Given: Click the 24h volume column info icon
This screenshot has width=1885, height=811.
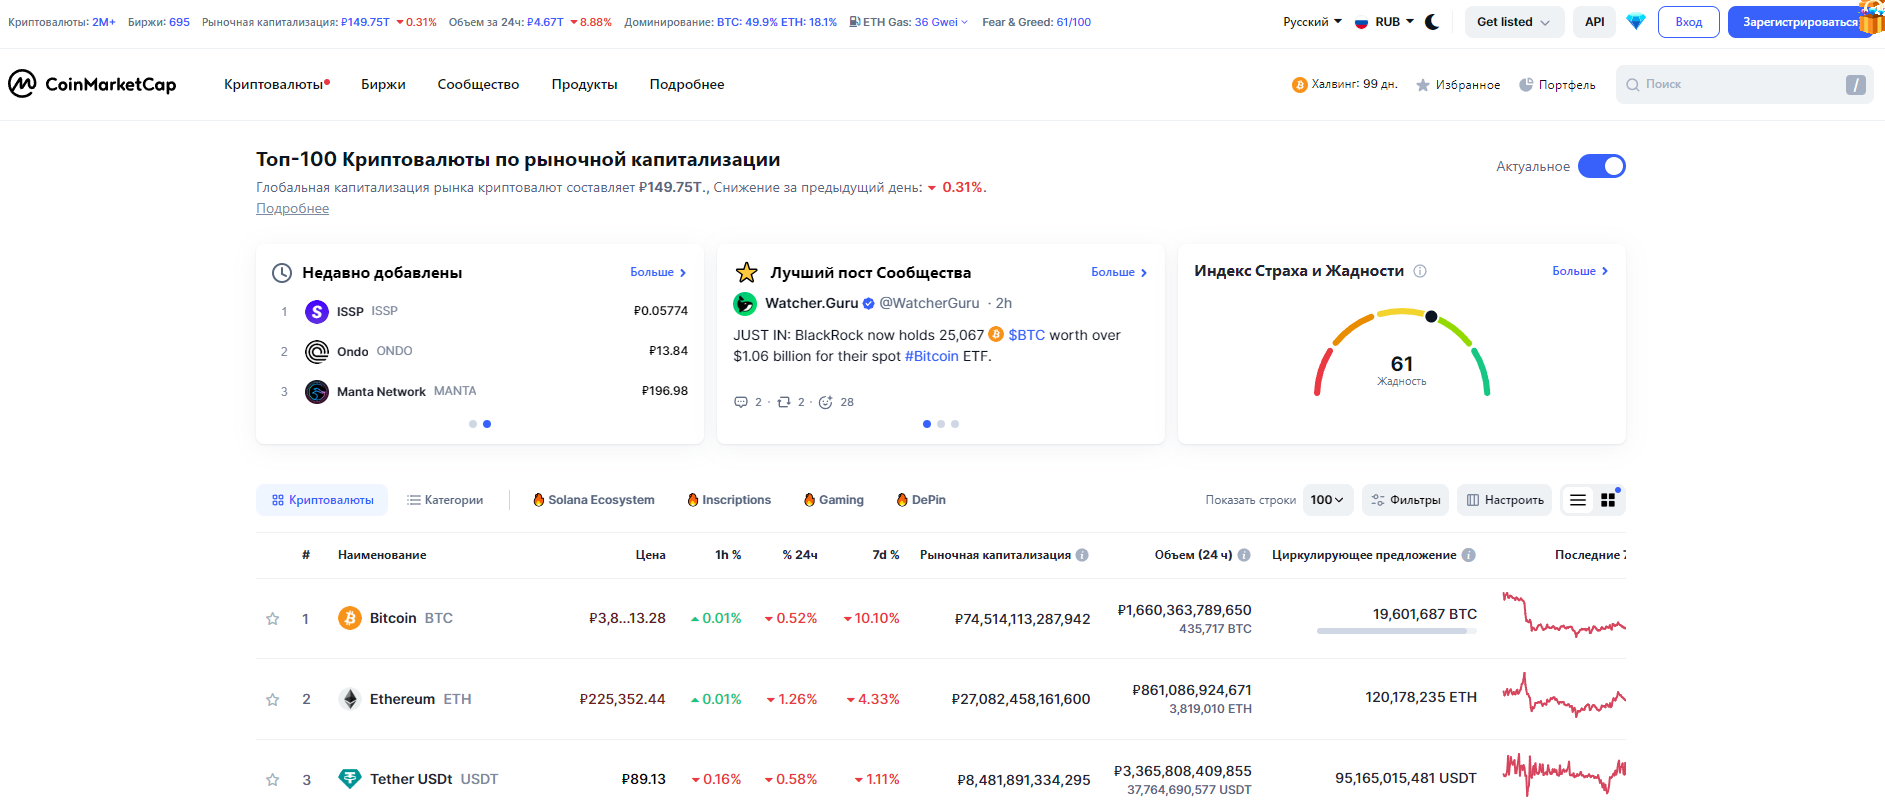Looking at the screenshot, I should 1244,555.
